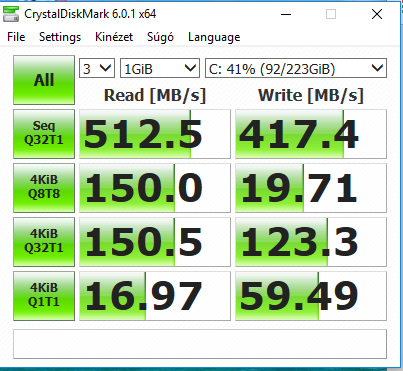Click the 4KiB Q1T1 write result 59.49
403x371 pixels.
(x=311, y=296)
